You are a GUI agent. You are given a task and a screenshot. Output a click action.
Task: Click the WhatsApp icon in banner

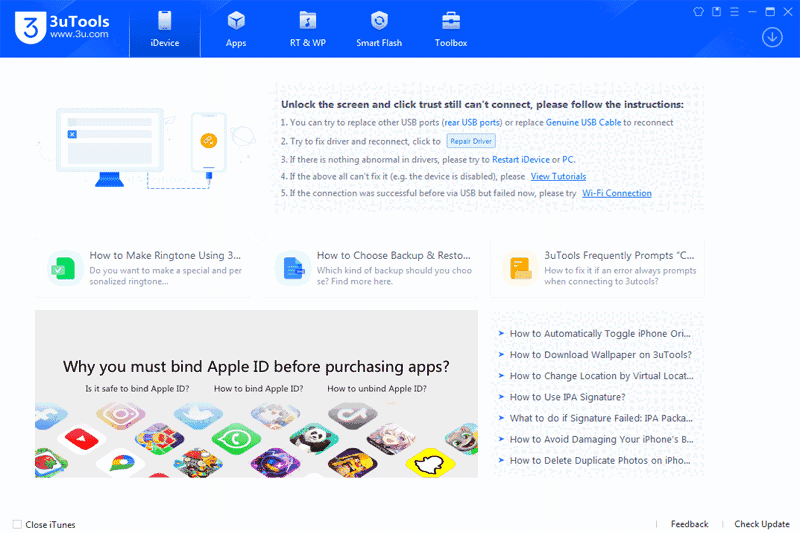(x=236, y=439)
